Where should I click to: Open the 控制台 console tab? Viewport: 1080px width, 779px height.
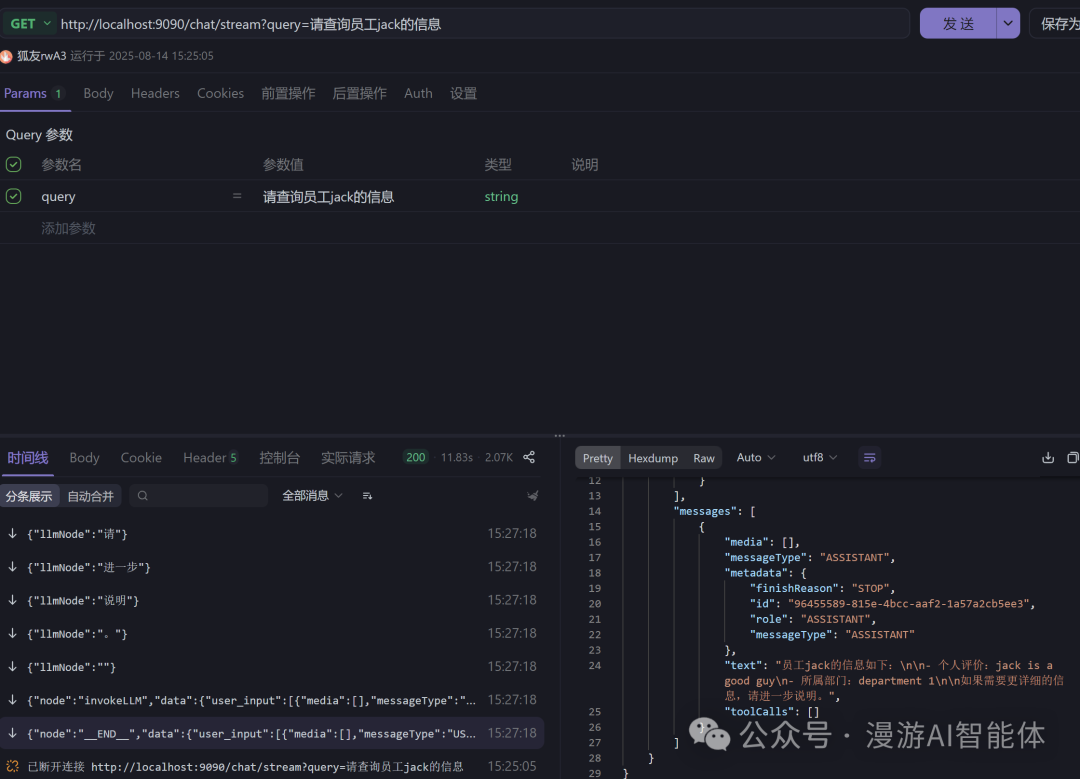click(280, 457)
